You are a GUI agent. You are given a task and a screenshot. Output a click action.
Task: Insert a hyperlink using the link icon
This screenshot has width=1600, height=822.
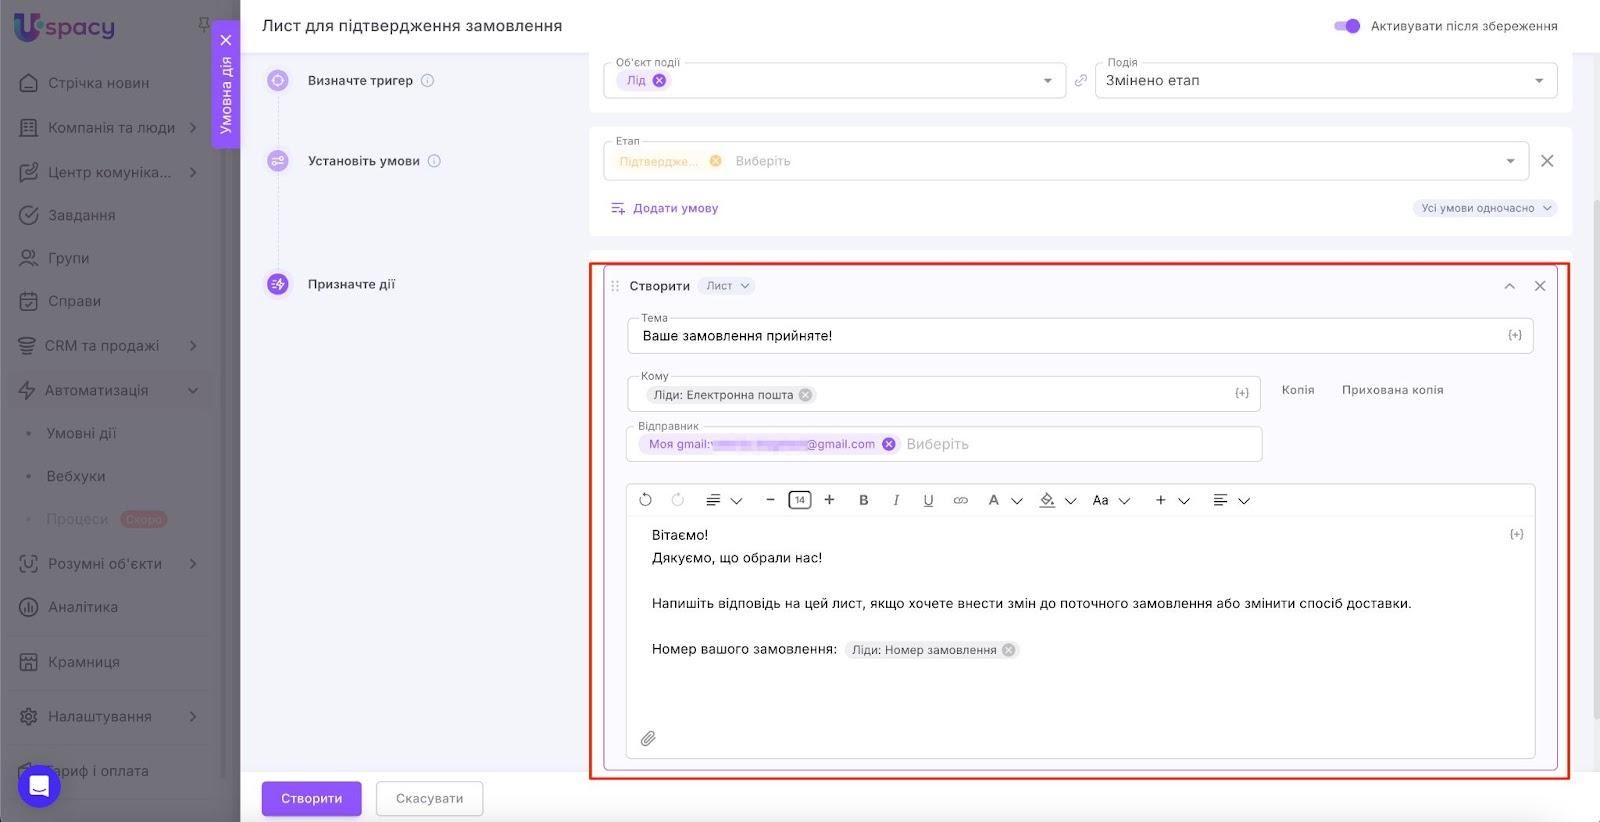pos(960,500)
